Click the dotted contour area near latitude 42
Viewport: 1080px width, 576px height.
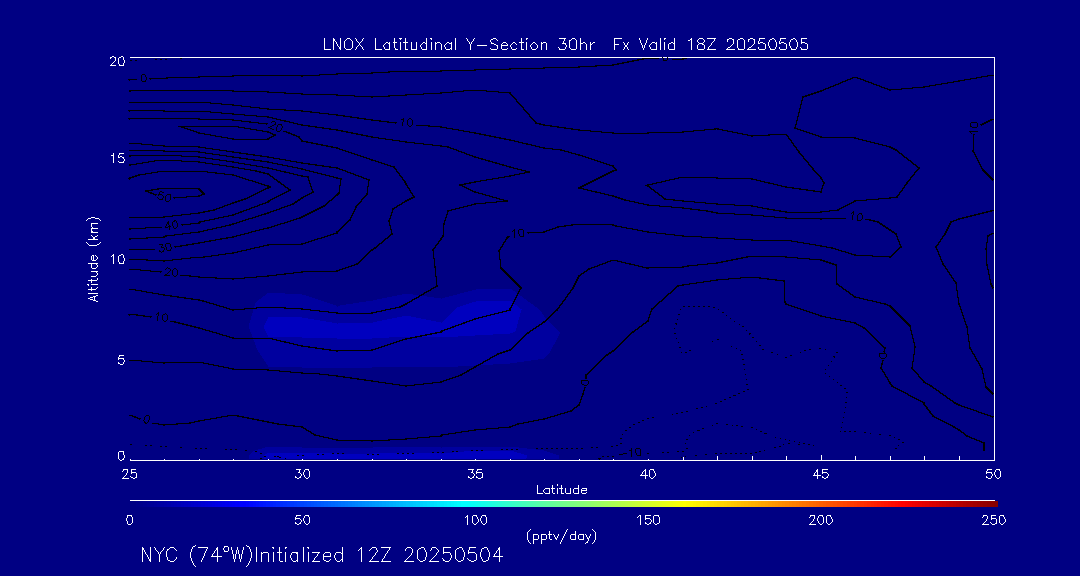tap(710, 340)
